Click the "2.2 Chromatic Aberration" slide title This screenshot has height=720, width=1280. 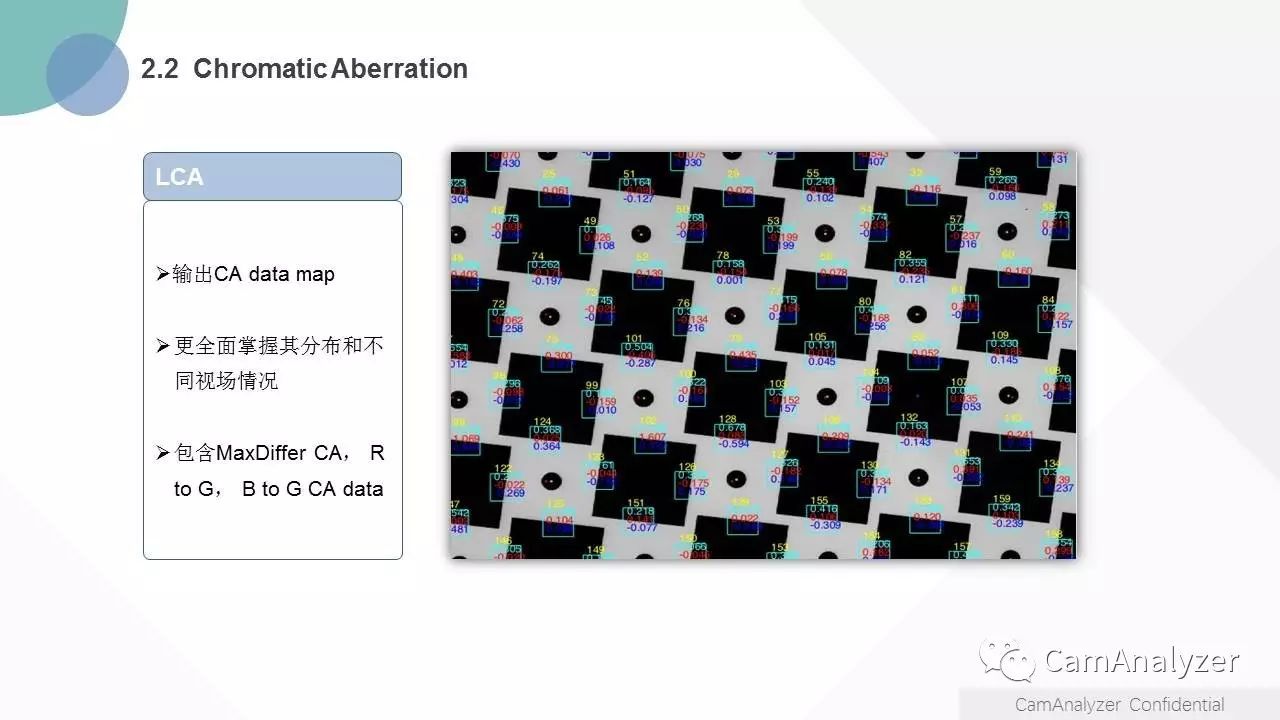pos(304,69)
